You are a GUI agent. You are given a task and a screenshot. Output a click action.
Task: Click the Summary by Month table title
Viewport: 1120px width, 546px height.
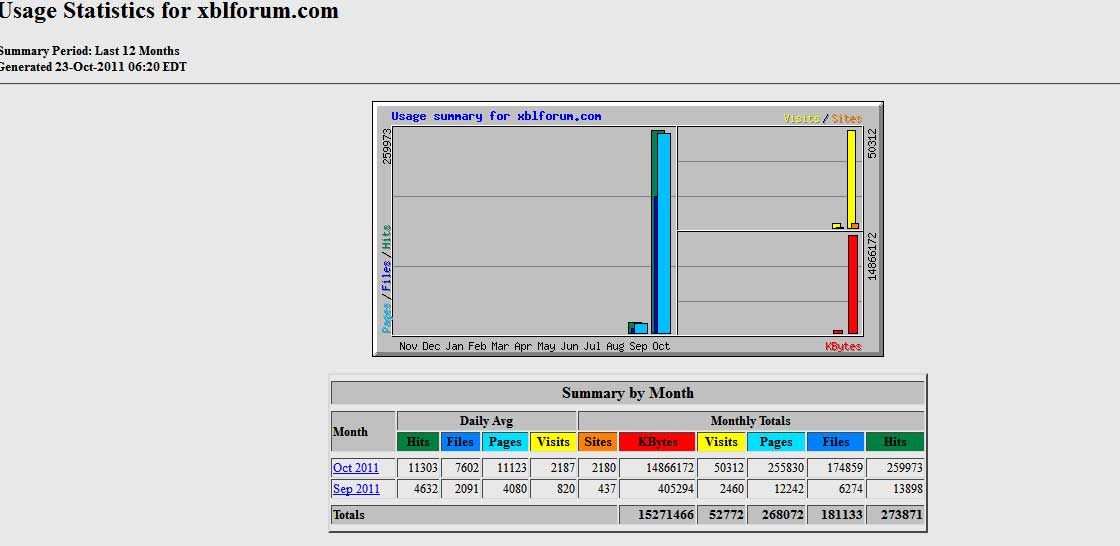[627, 393]
